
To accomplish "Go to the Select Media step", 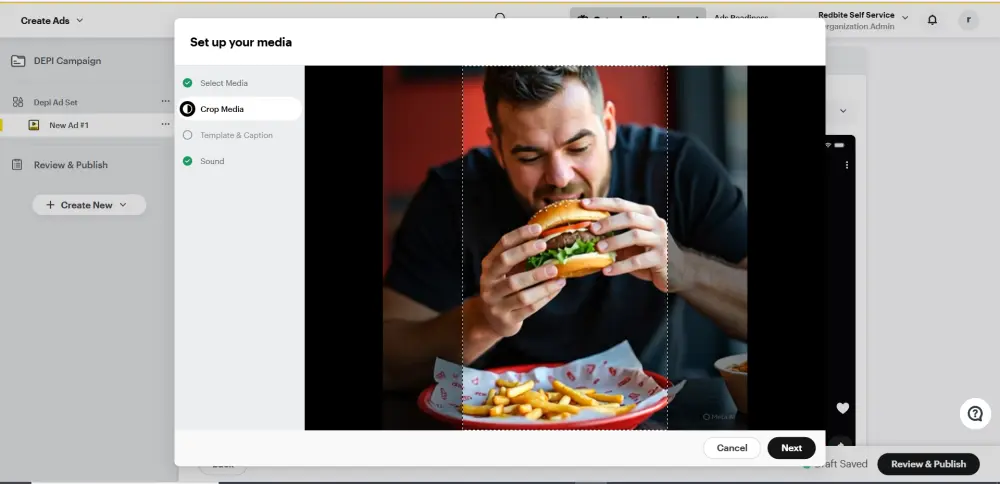I will coord(224,83).
